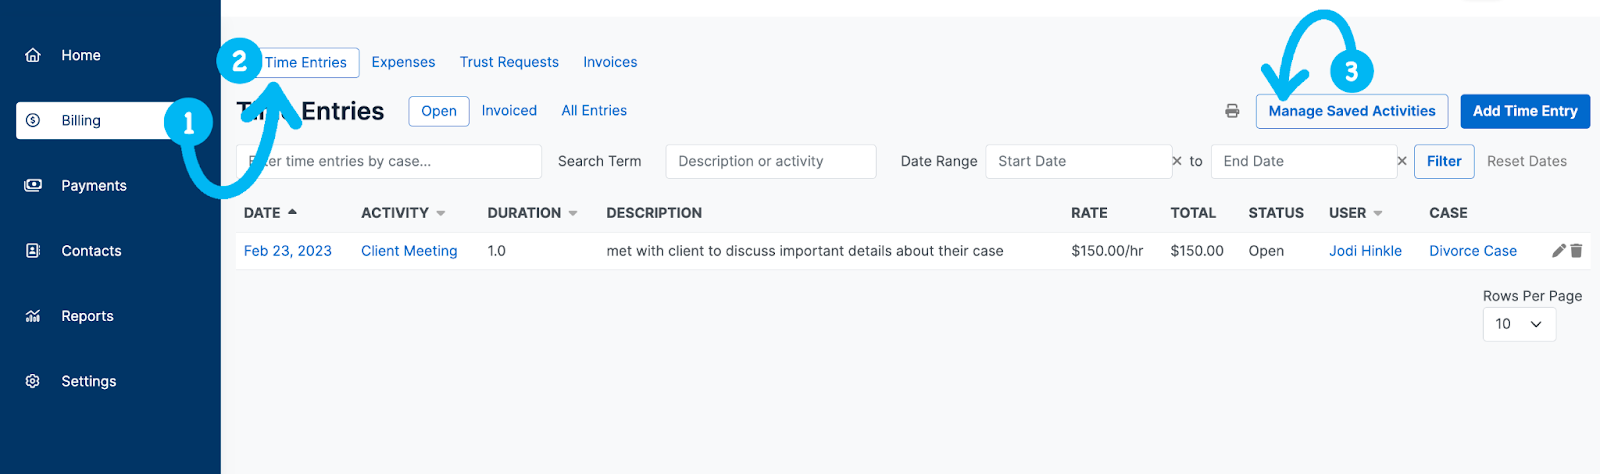Click the Add Time Entry button

(x=1525, y=111)
